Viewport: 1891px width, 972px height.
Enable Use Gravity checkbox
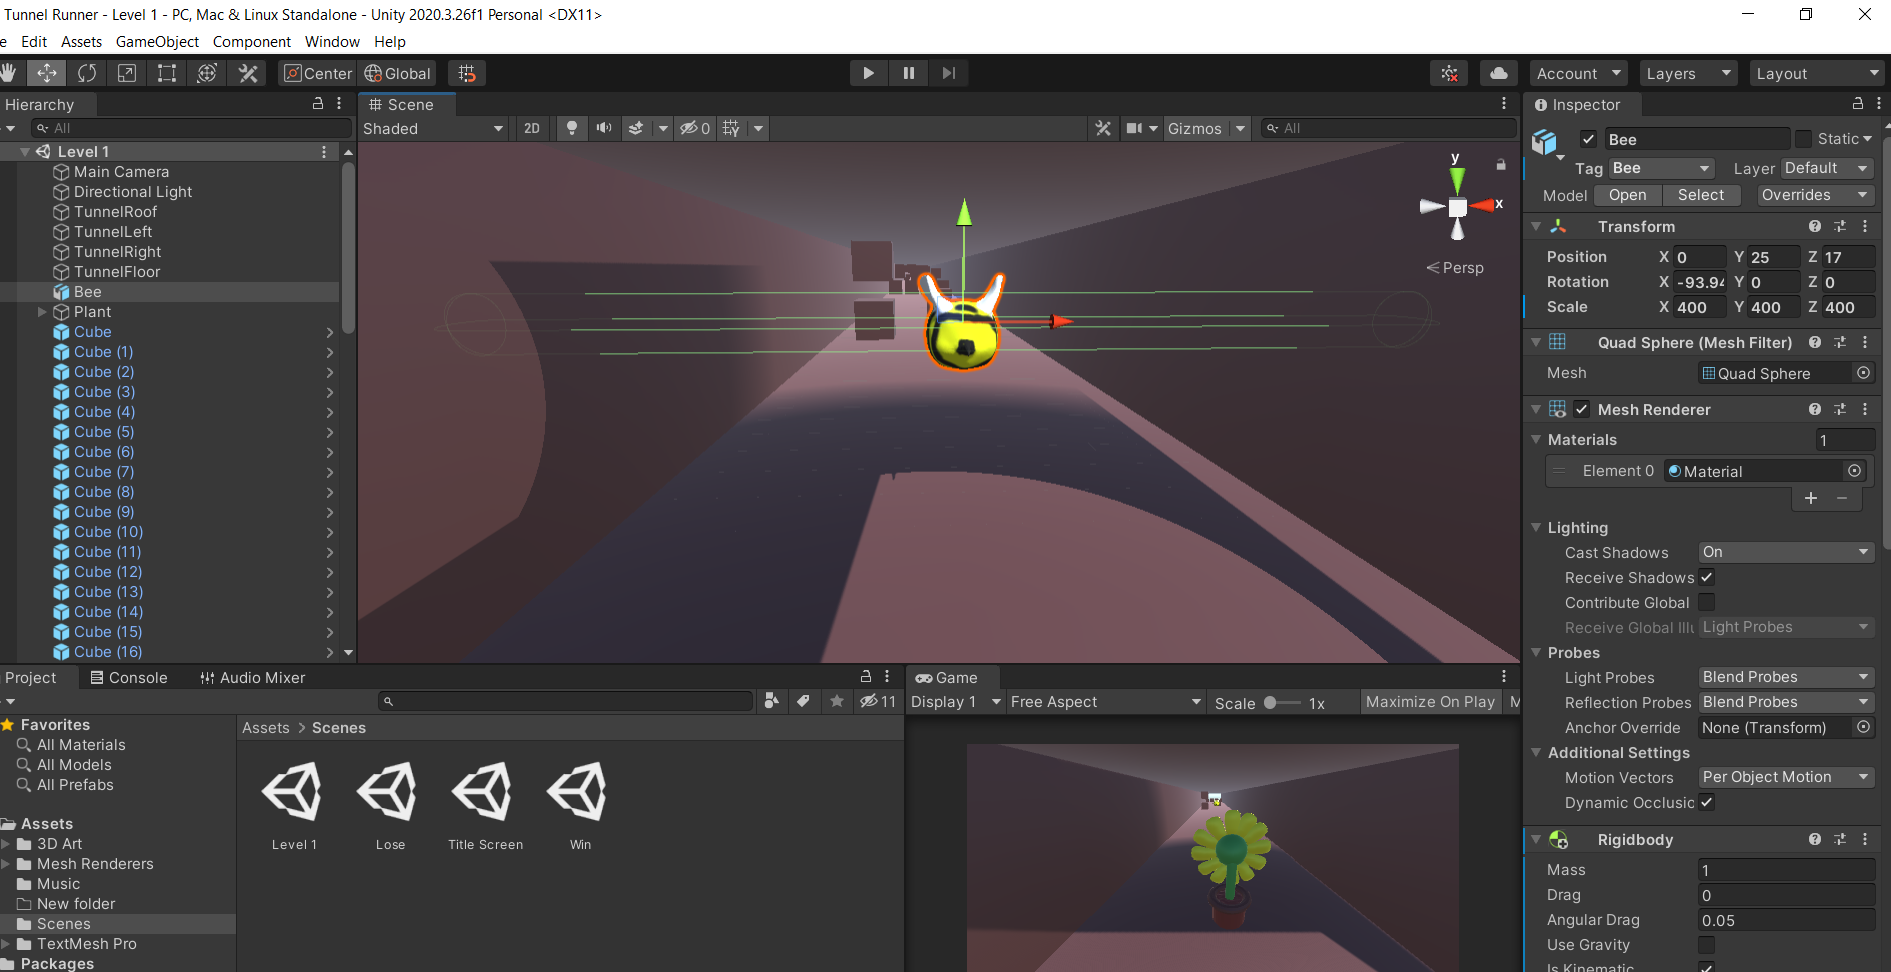click(1707, 945)
